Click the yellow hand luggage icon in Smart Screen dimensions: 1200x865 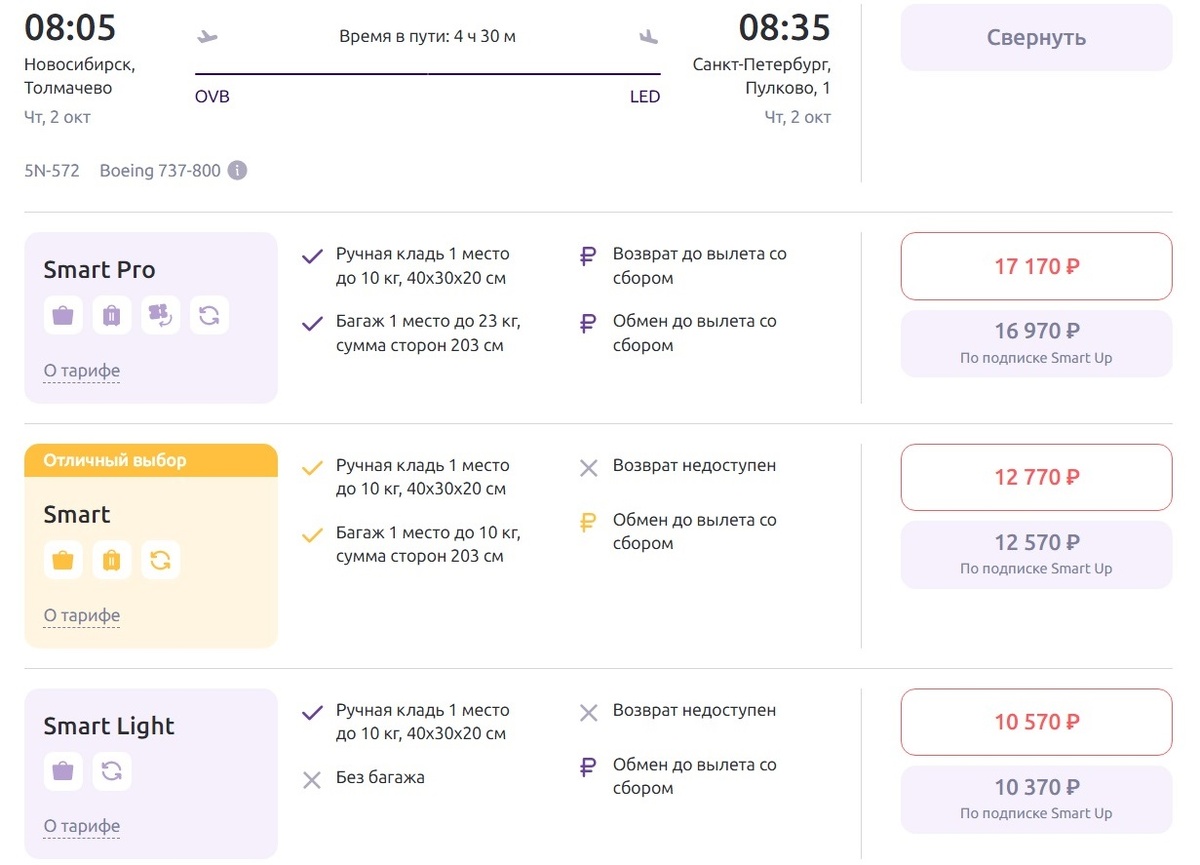tap(63, 560)
